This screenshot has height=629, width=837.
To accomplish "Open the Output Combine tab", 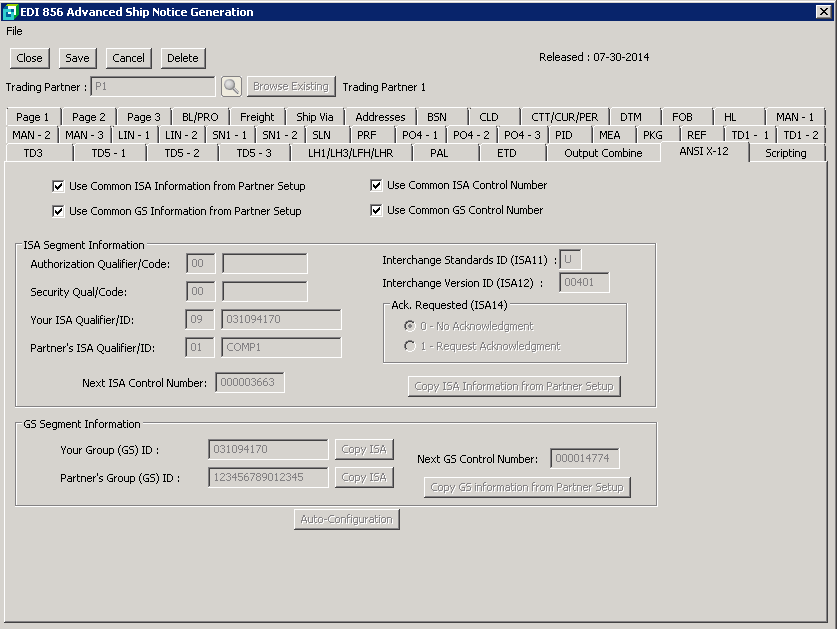I will (x=603, y=153).
